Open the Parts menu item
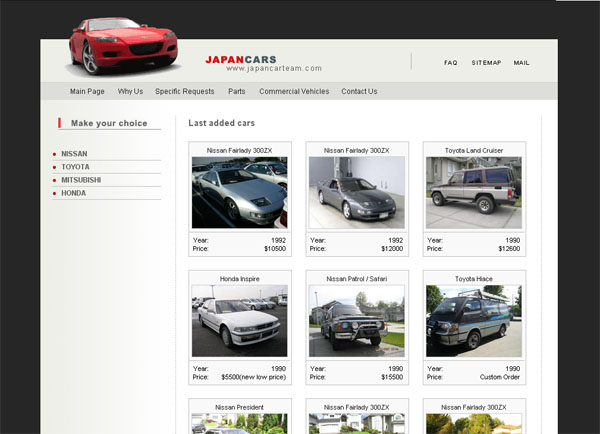Viewport: 600px width, 434px height. click(x=236, y=91)
